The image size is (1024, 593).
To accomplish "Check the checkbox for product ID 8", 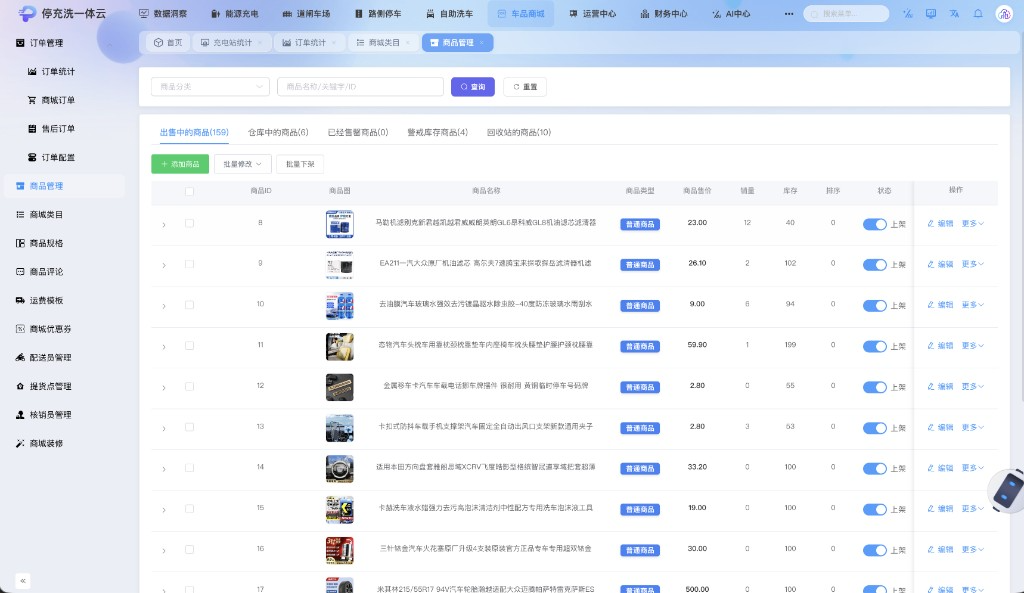I will 189,223.
